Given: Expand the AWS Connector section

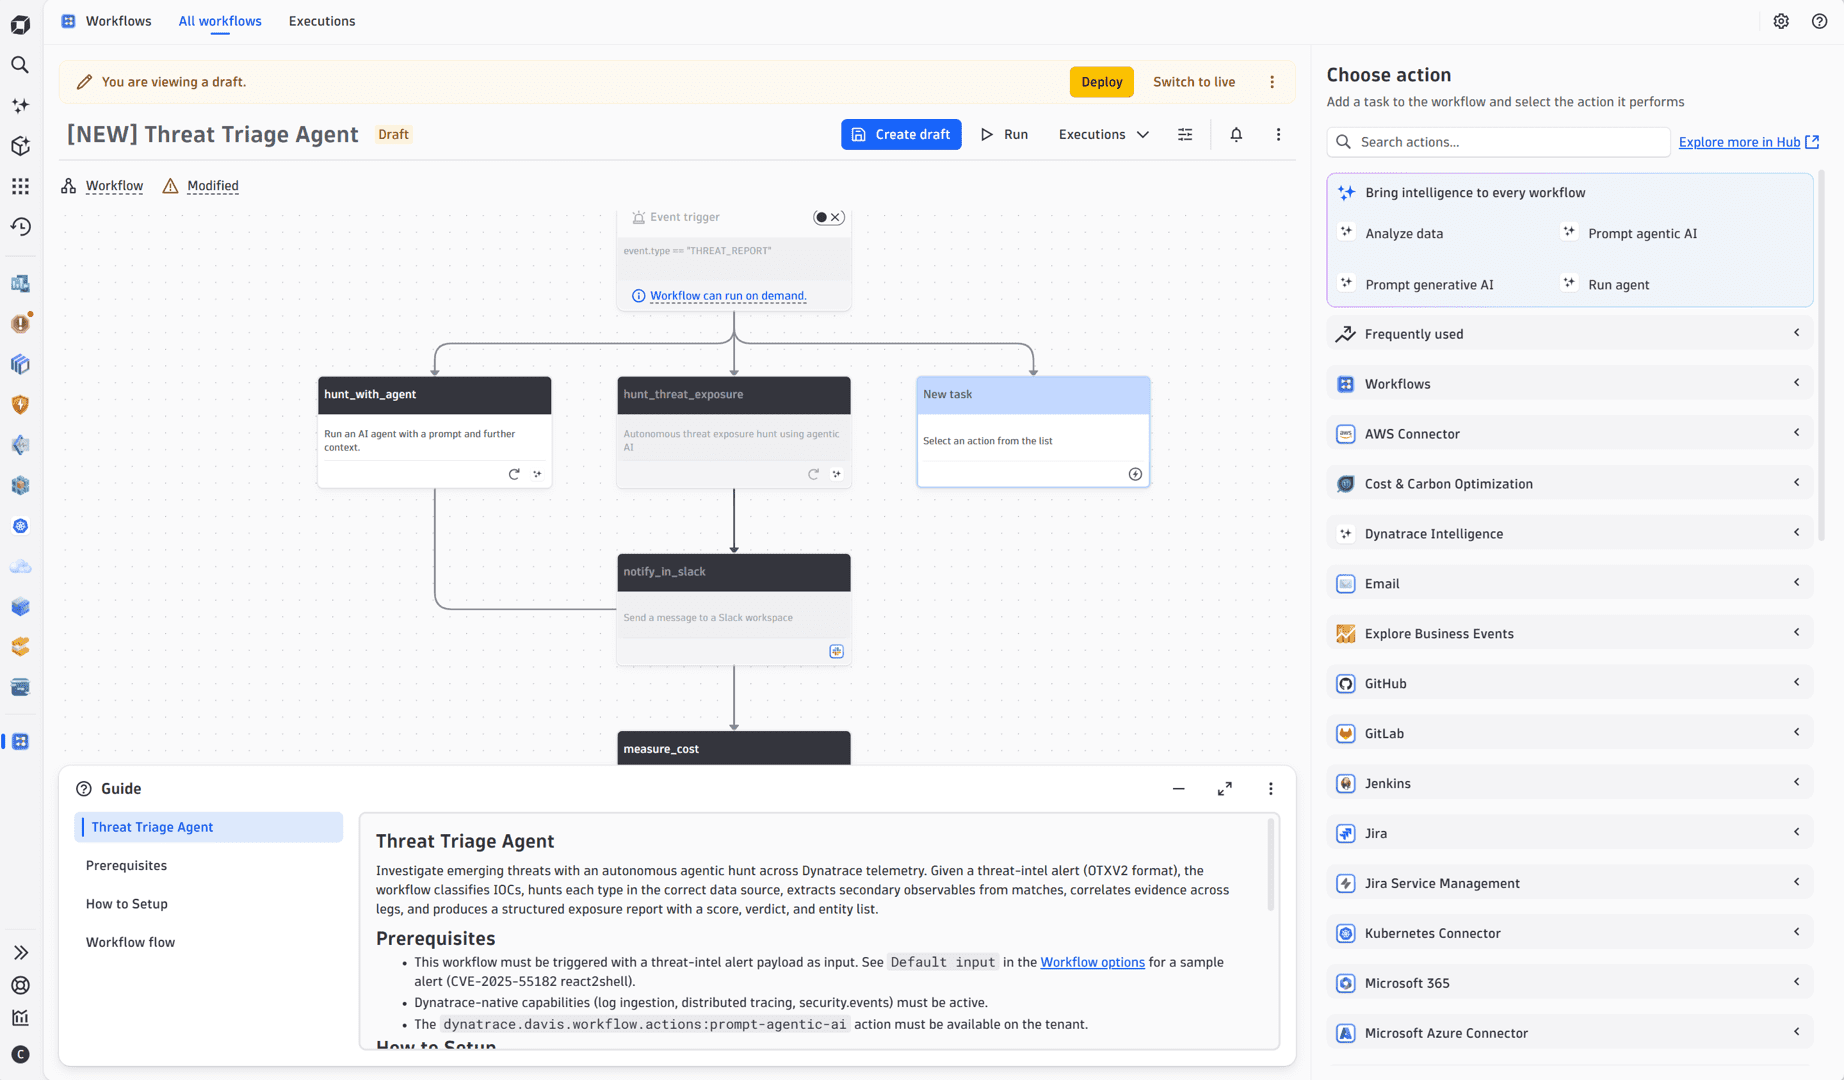Looking at the screenshot, I should 1569,434.
